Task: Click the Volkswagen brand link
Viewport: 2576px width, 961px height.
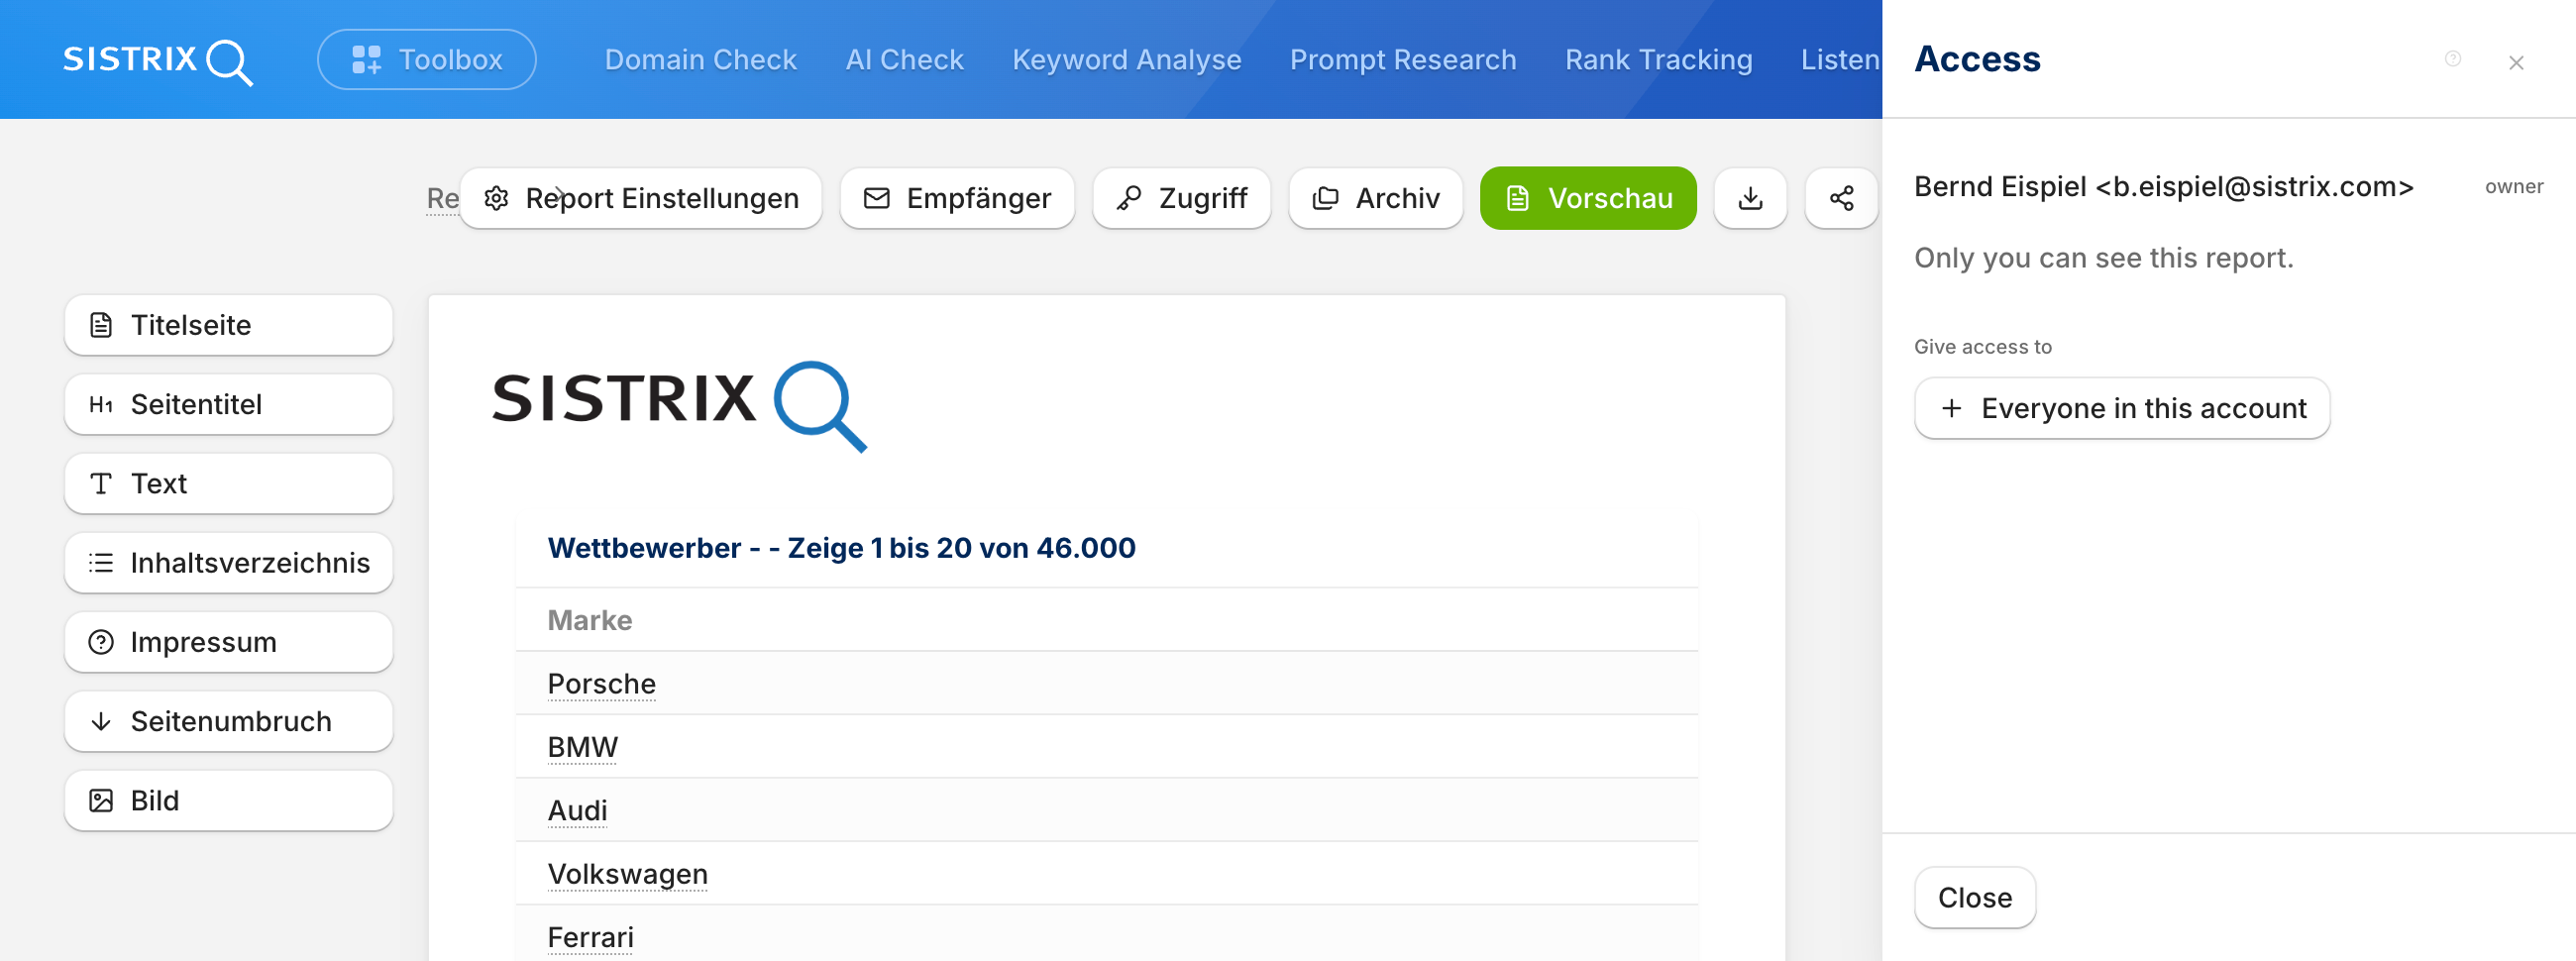Action: point(627,874)
